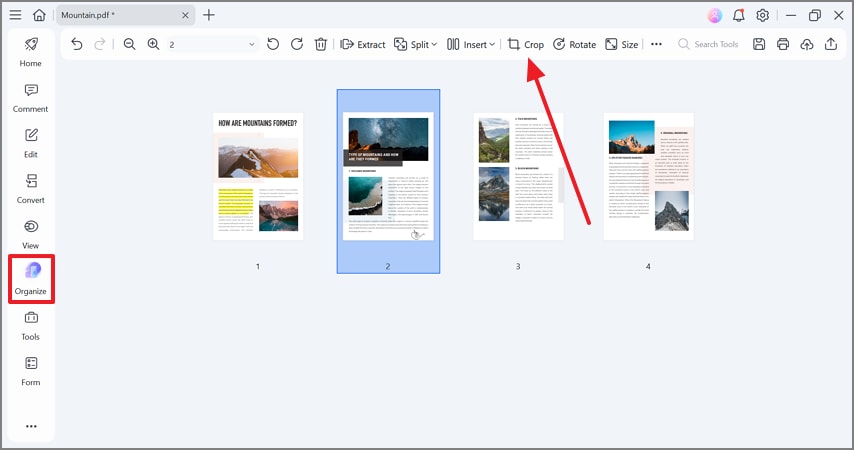Screen dimensions: 854x450
Task: Open a new tab with plus button
Action: click(x=209, y=15)
